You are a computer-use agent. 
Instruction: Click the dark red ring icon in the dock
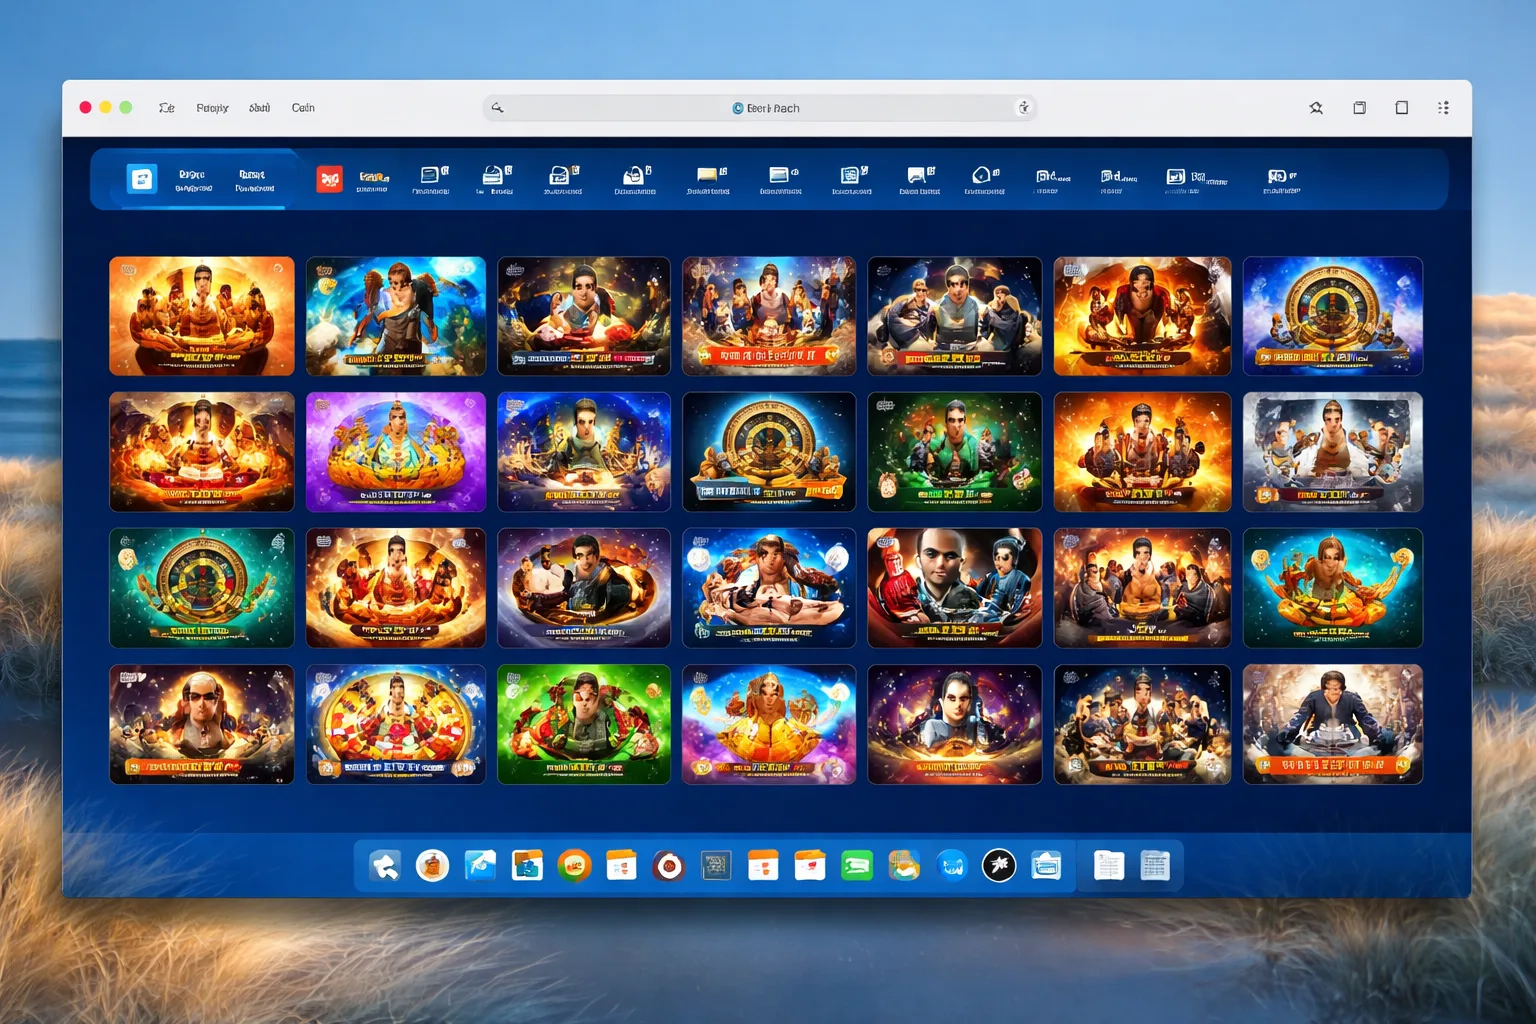point(668,866)
